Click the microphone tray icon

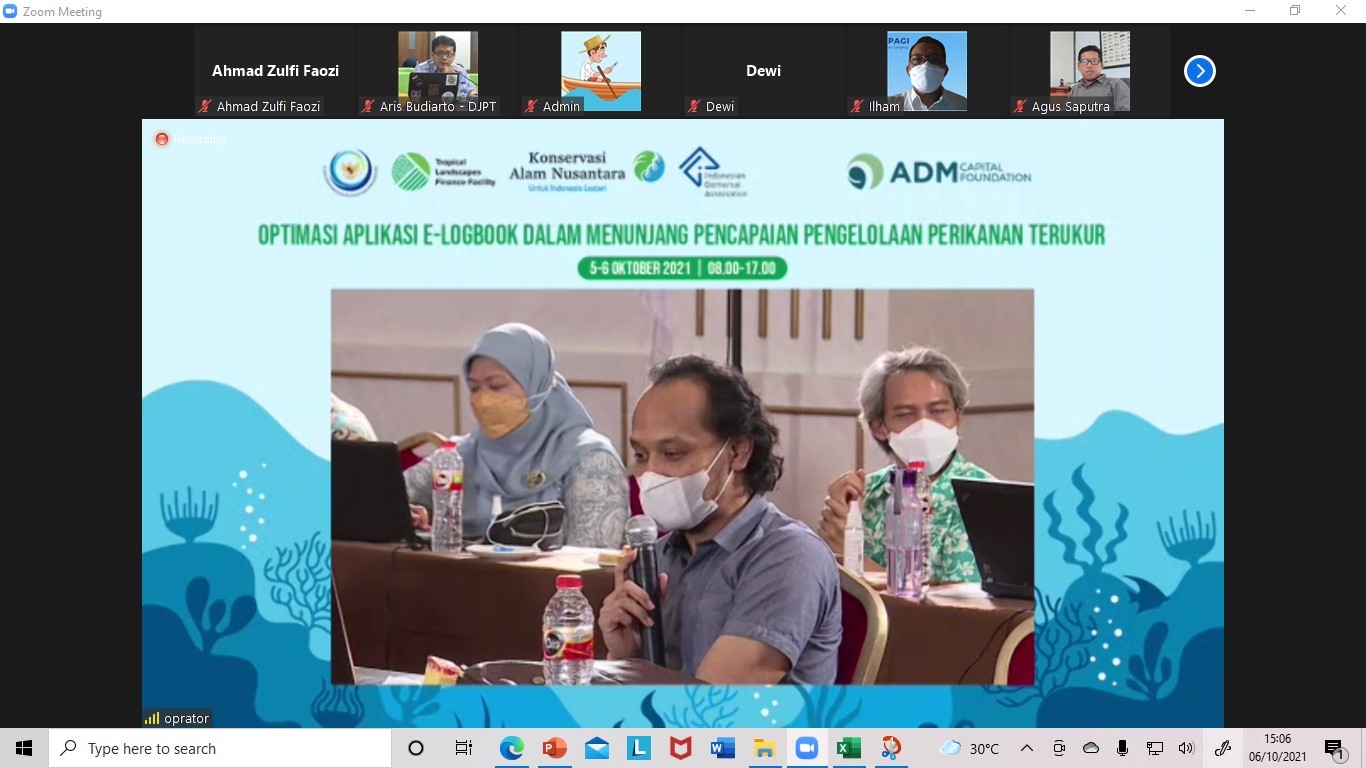(x=1123, y=748)
